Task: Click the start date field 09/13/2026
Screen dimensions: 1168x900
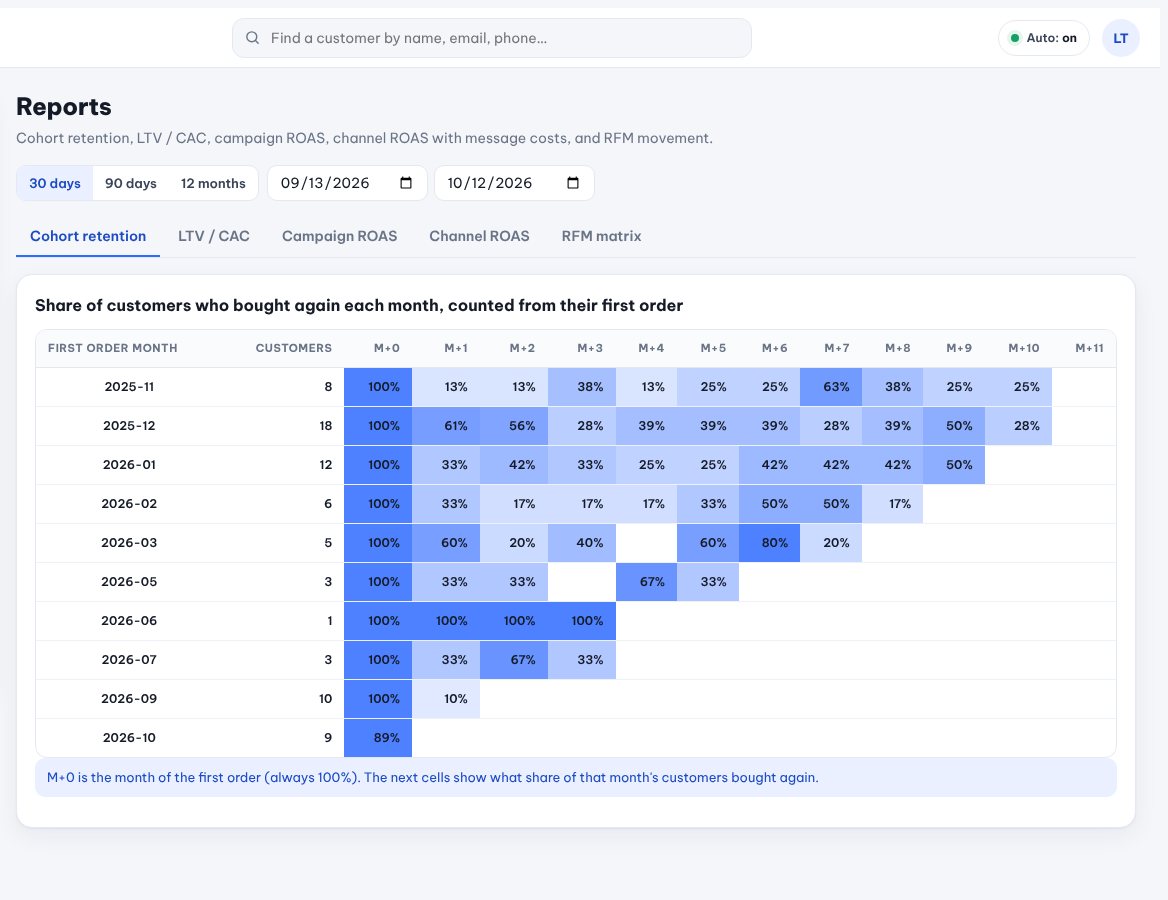Action: (347, 183)
